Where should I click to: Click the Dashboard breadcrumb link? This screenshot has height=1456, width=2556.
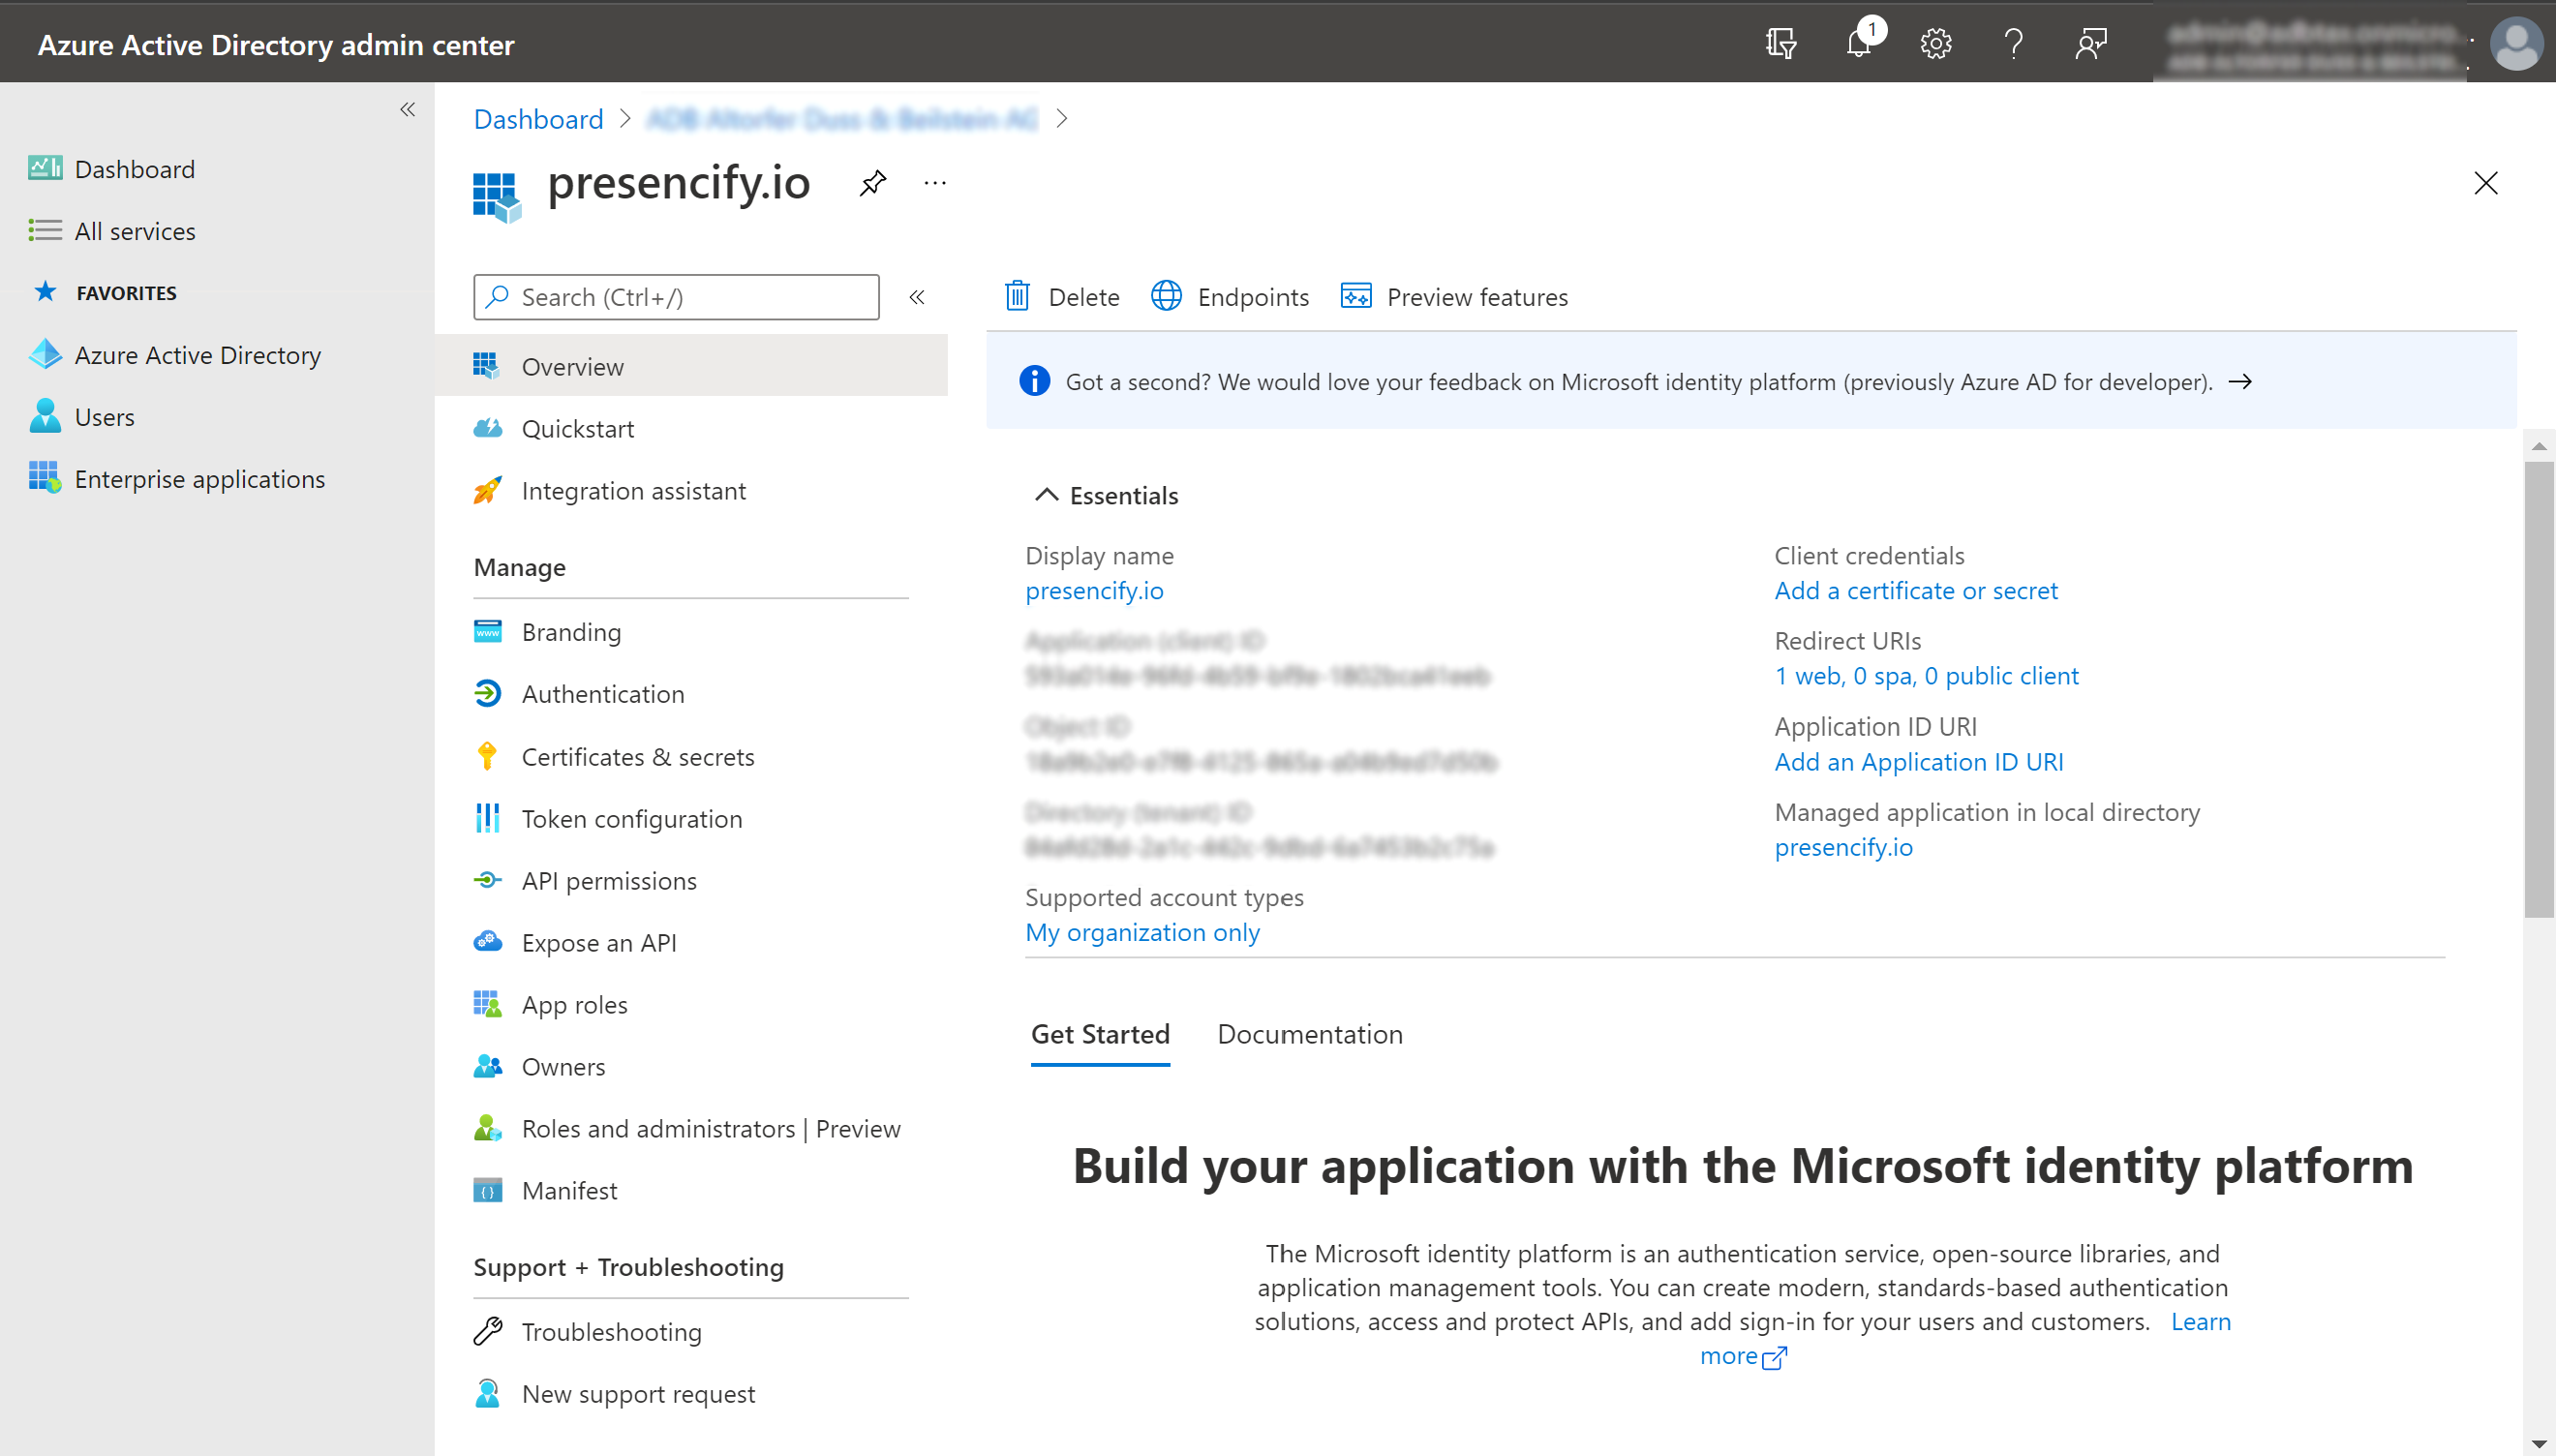tap(538, 119)
